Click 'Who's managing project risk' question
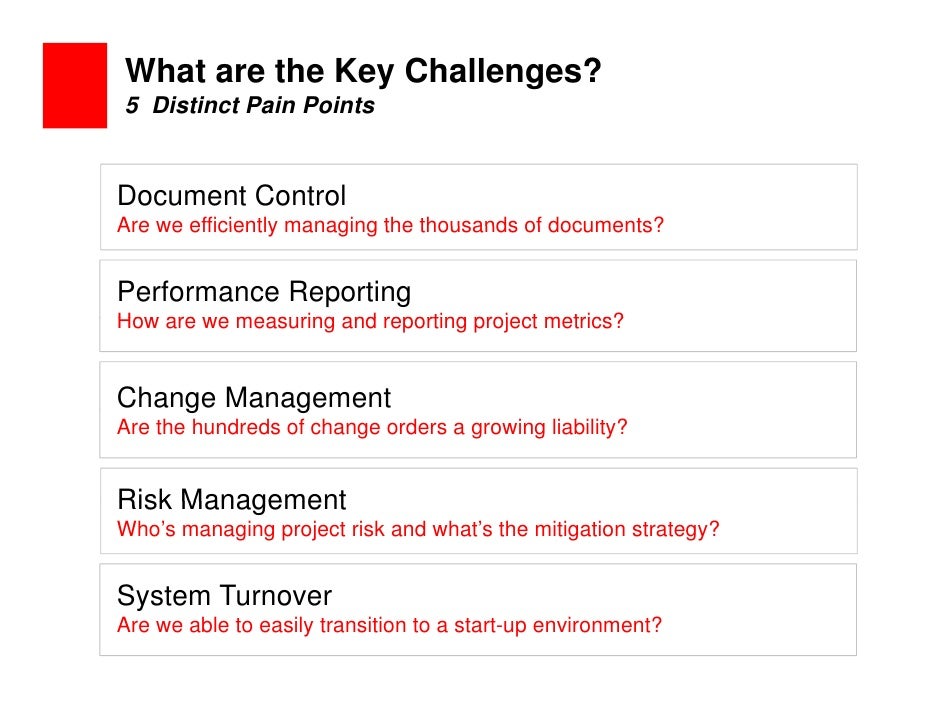This screenshot has width=942, height=728. pos(418,529)
